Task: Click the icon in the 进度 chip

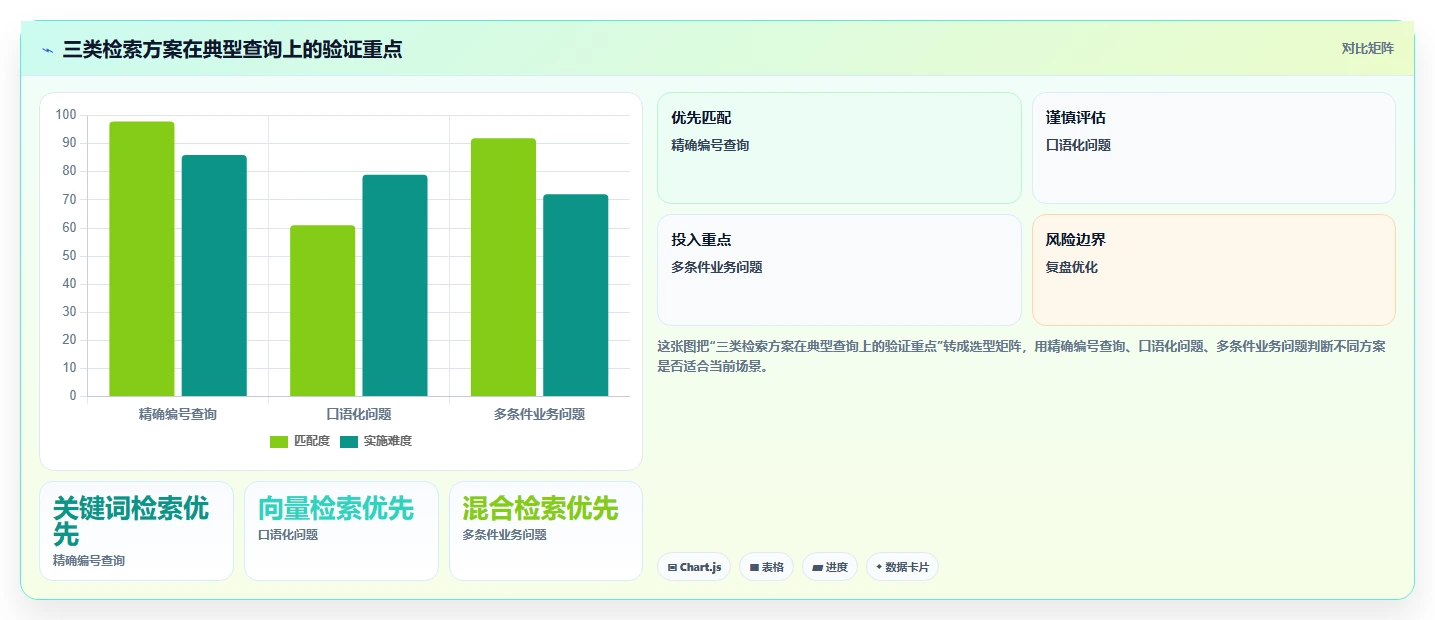Action: click(817, 568)
